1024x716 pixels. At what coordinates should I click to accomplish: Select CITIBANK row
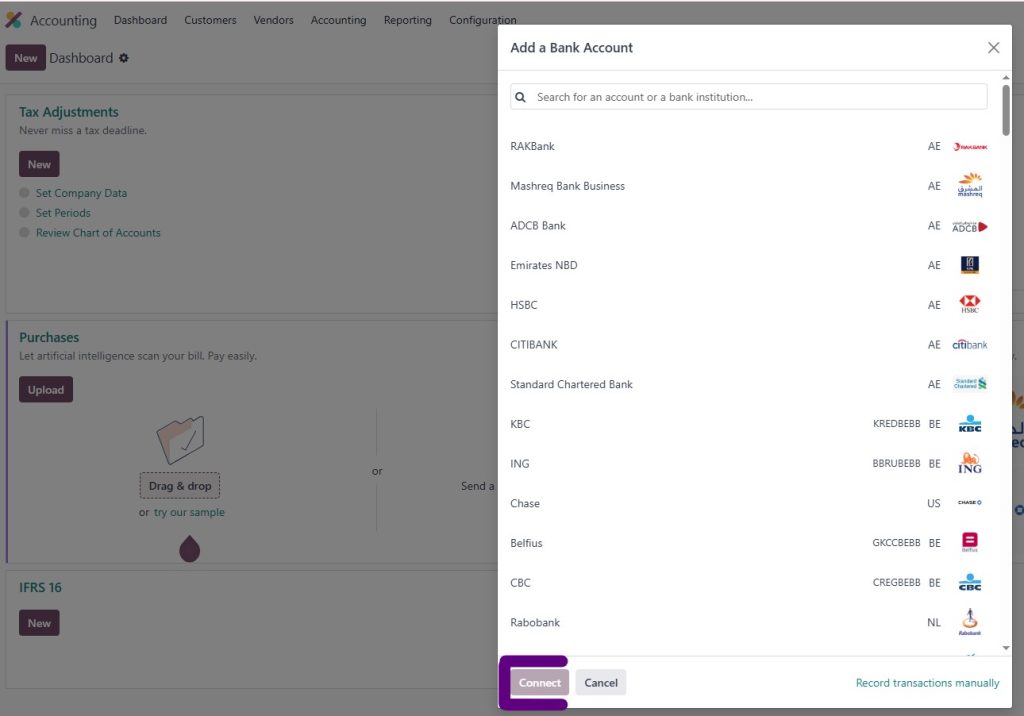tap(748, 344)
